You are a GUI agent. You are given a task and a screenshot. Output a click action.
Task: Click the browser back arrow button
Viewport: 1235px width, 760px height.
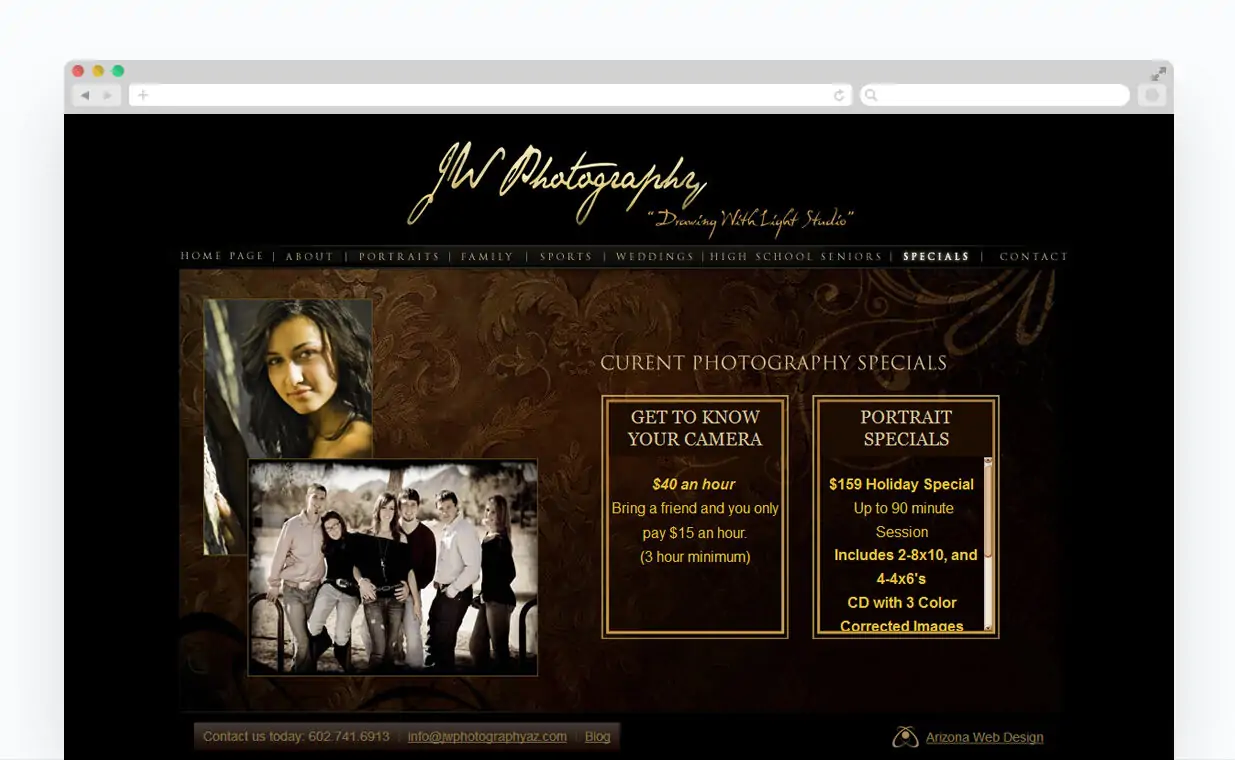point(85,96)
